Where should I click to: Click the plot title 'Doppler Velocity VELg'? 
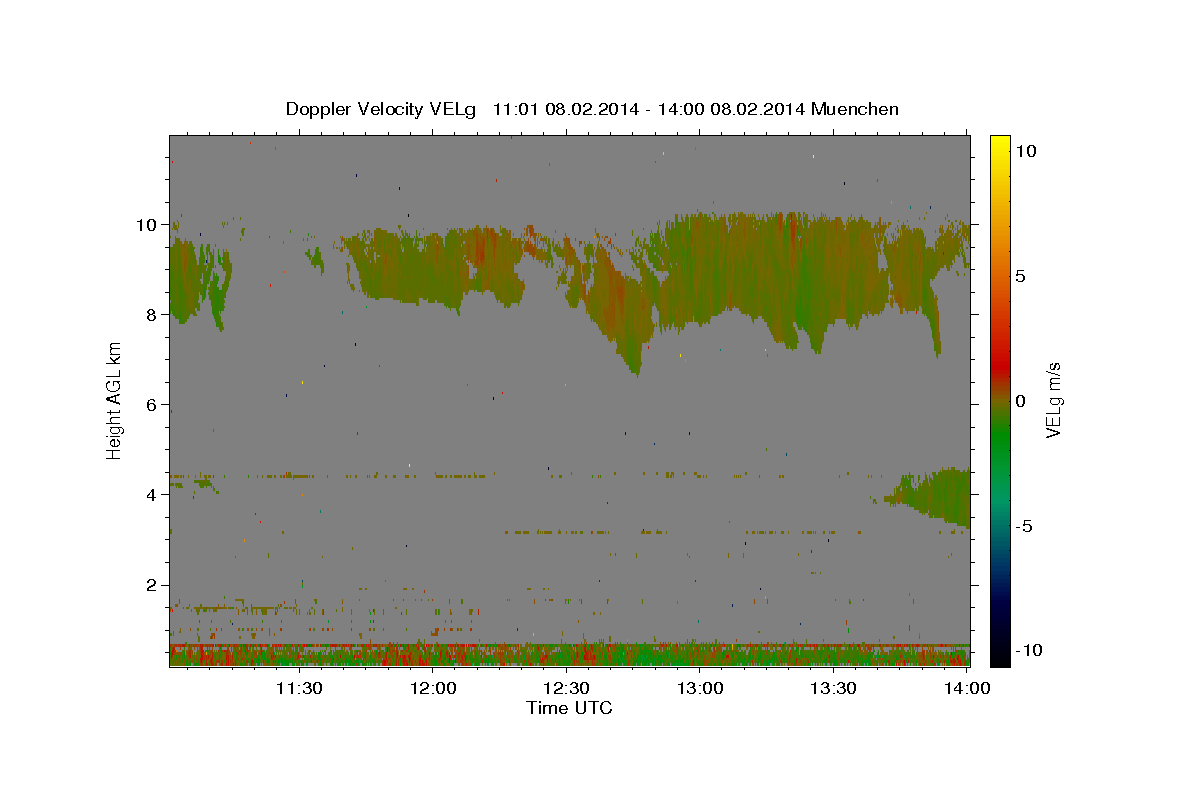(383, 109)
